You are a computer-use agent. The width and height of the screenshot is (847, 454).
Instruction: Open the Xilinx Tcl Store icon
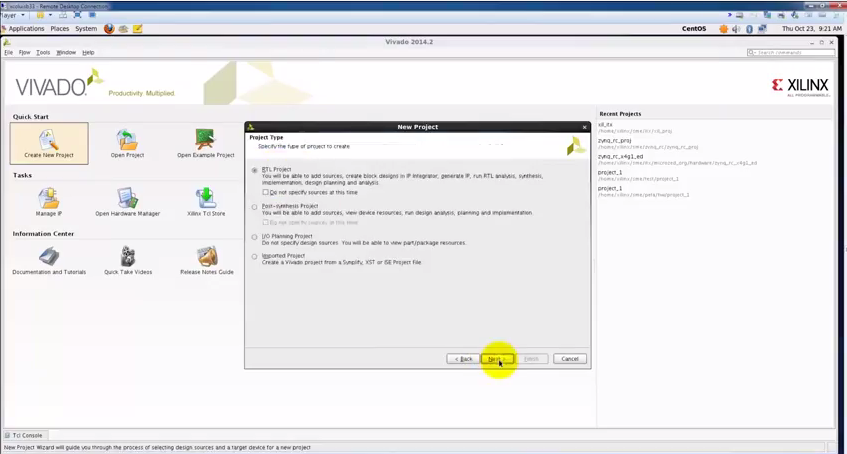coord(206,198)
